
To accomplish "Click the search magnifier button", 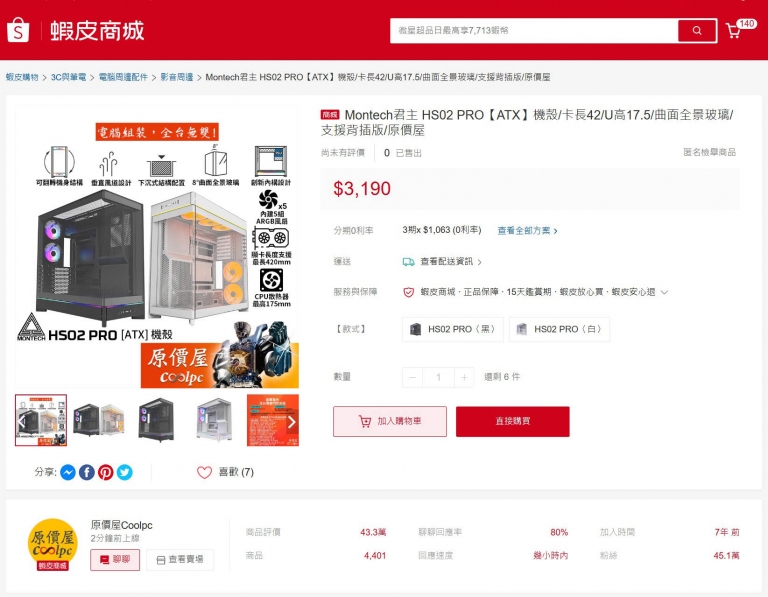I will (x=697, y=30).
